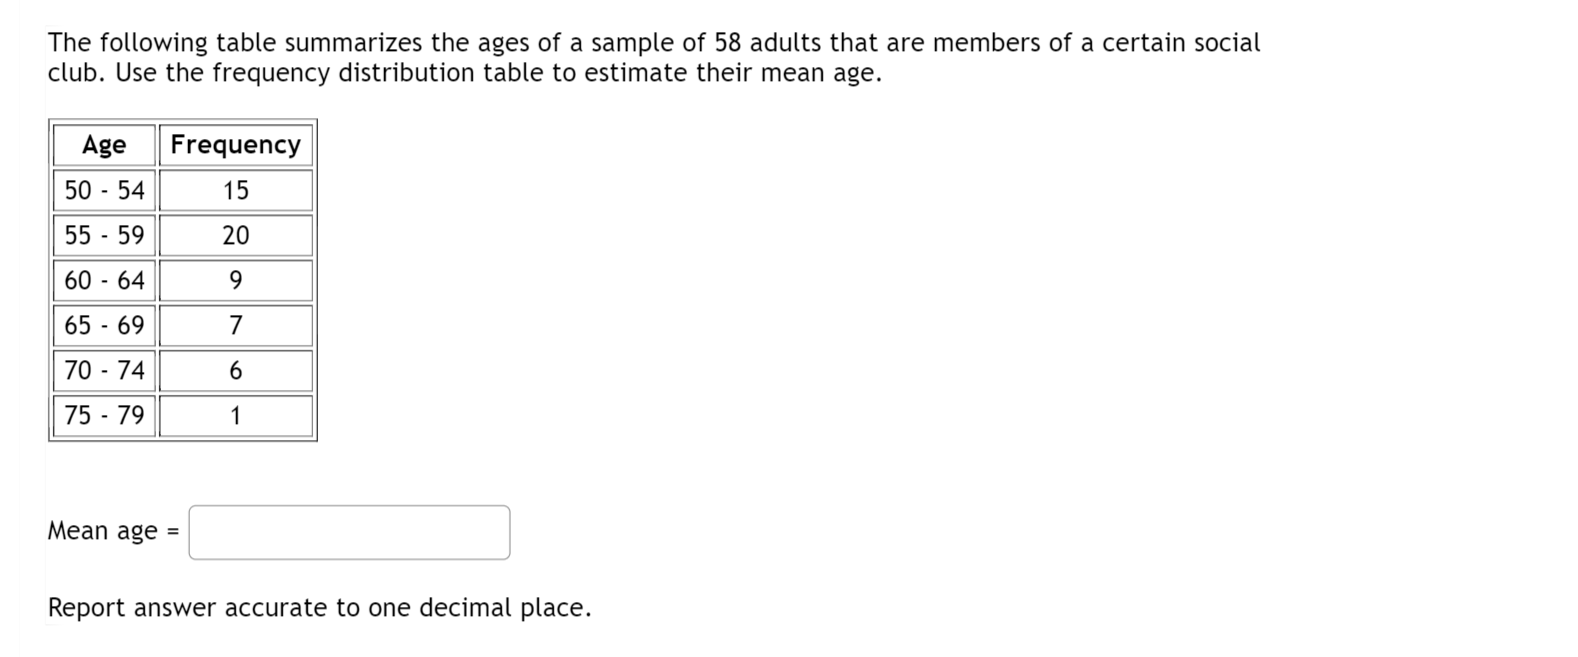The height and width of the screenshot is (657, 1578).
Task: Select the frequency value 6
Action: coord(235,370)
